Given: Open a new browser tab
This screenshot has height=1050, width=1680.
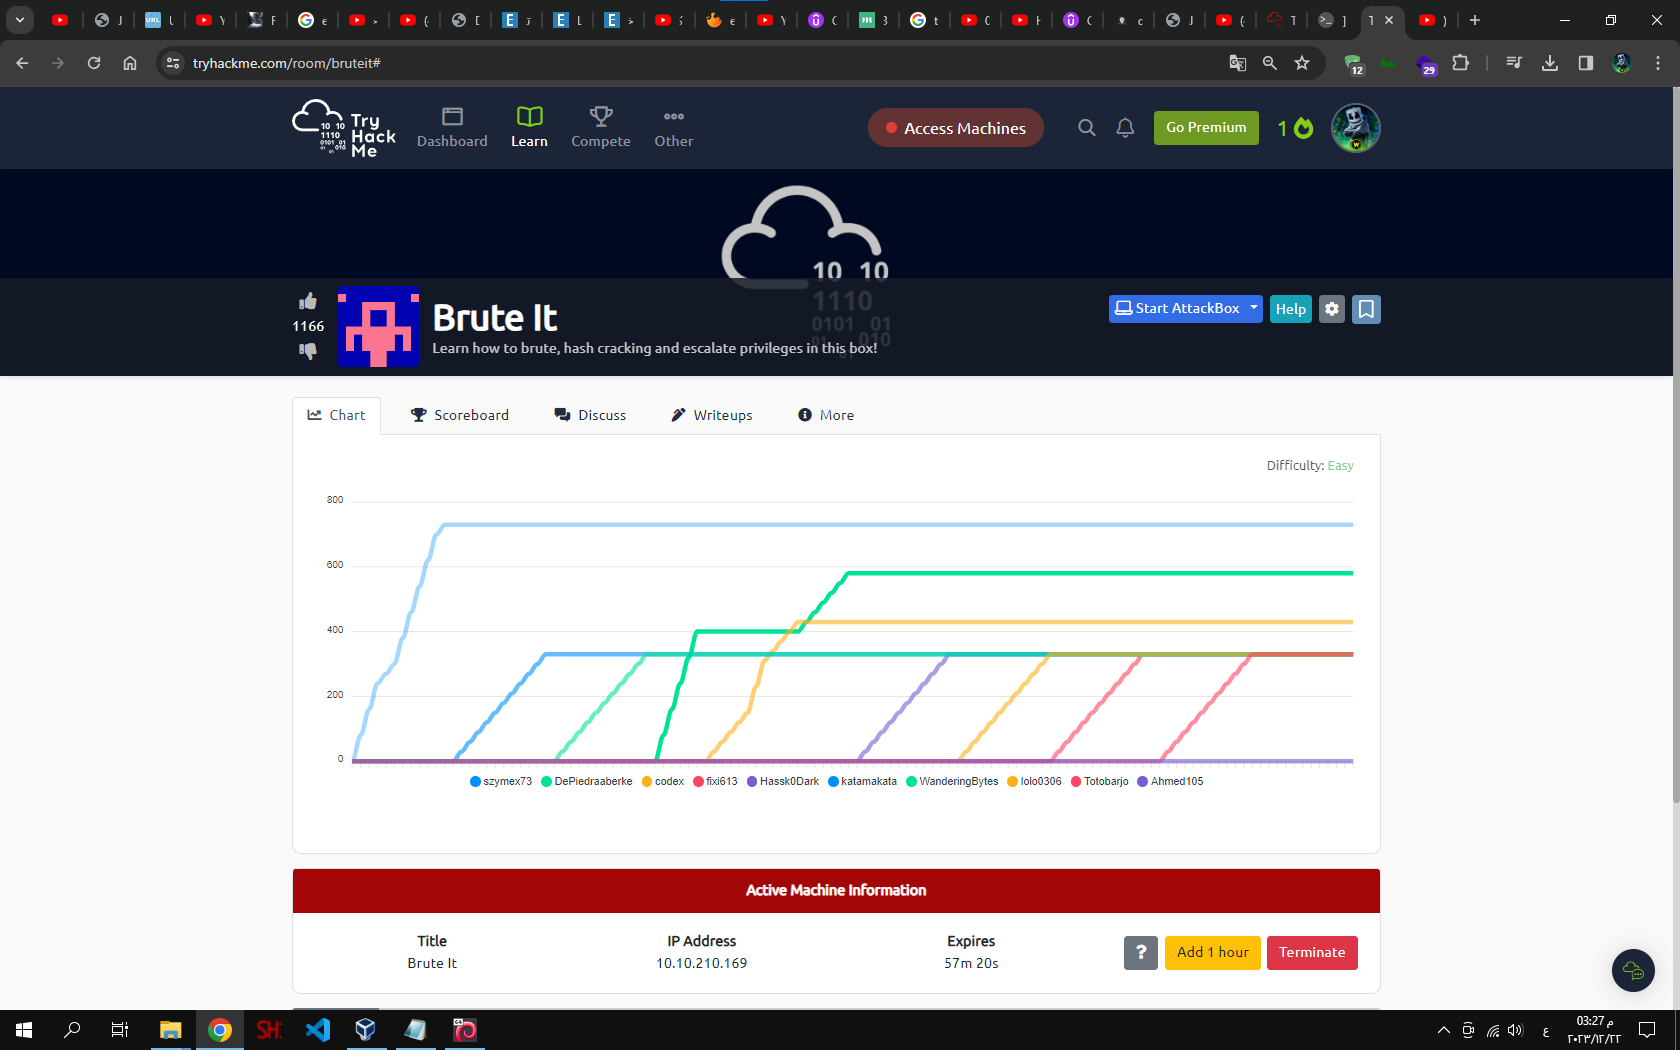Looking at the screenshot, I should 1474,20.
